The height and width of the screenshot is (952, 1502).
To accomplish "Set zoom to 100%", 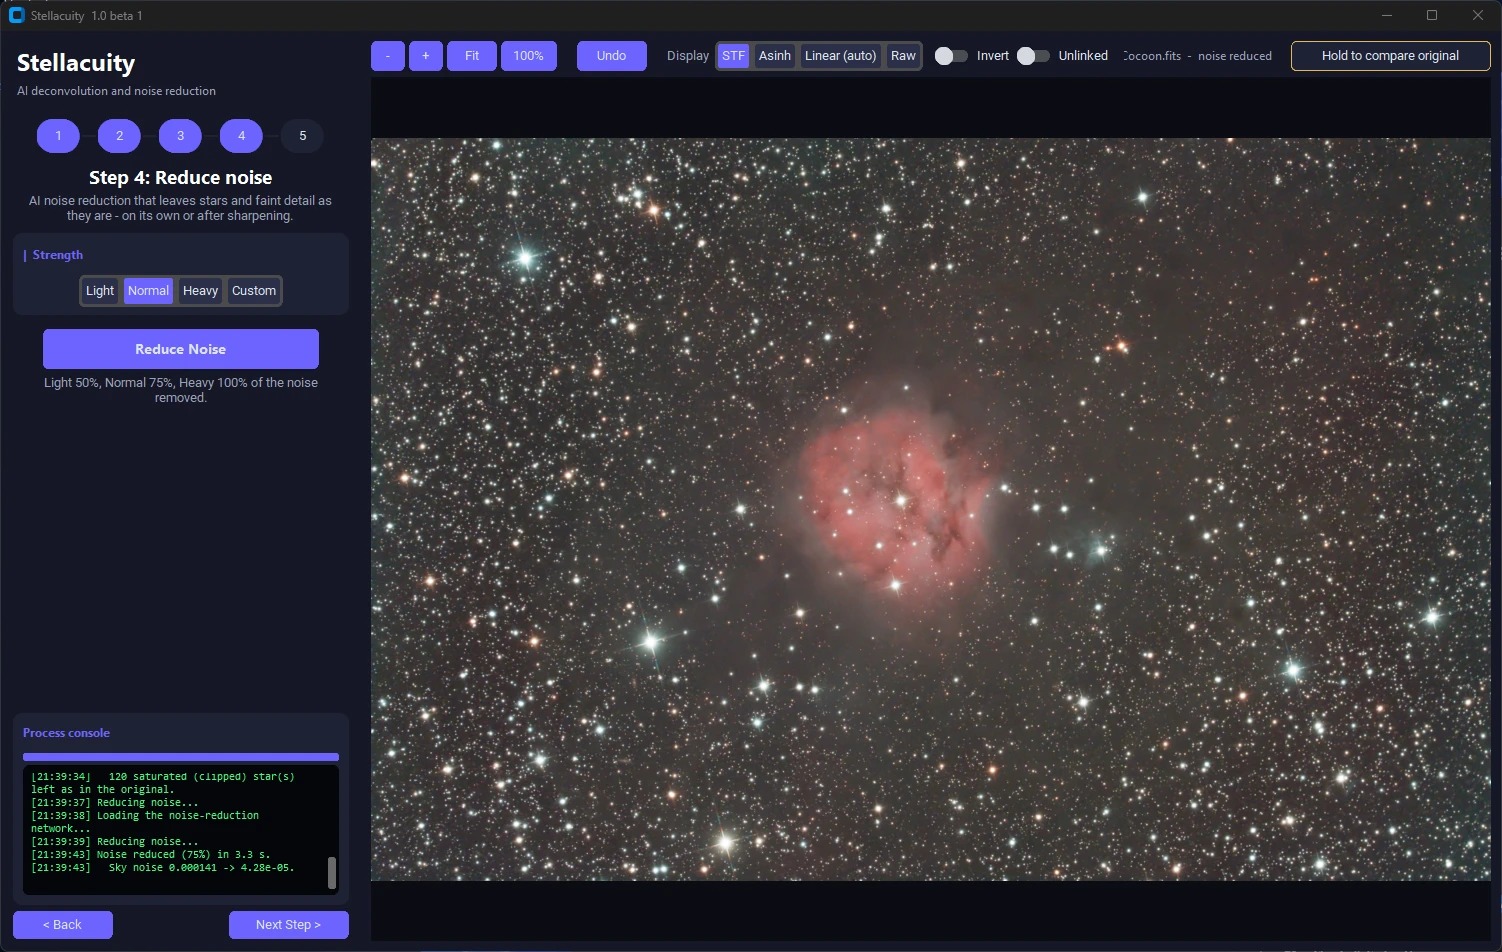I will pos(529,56).
